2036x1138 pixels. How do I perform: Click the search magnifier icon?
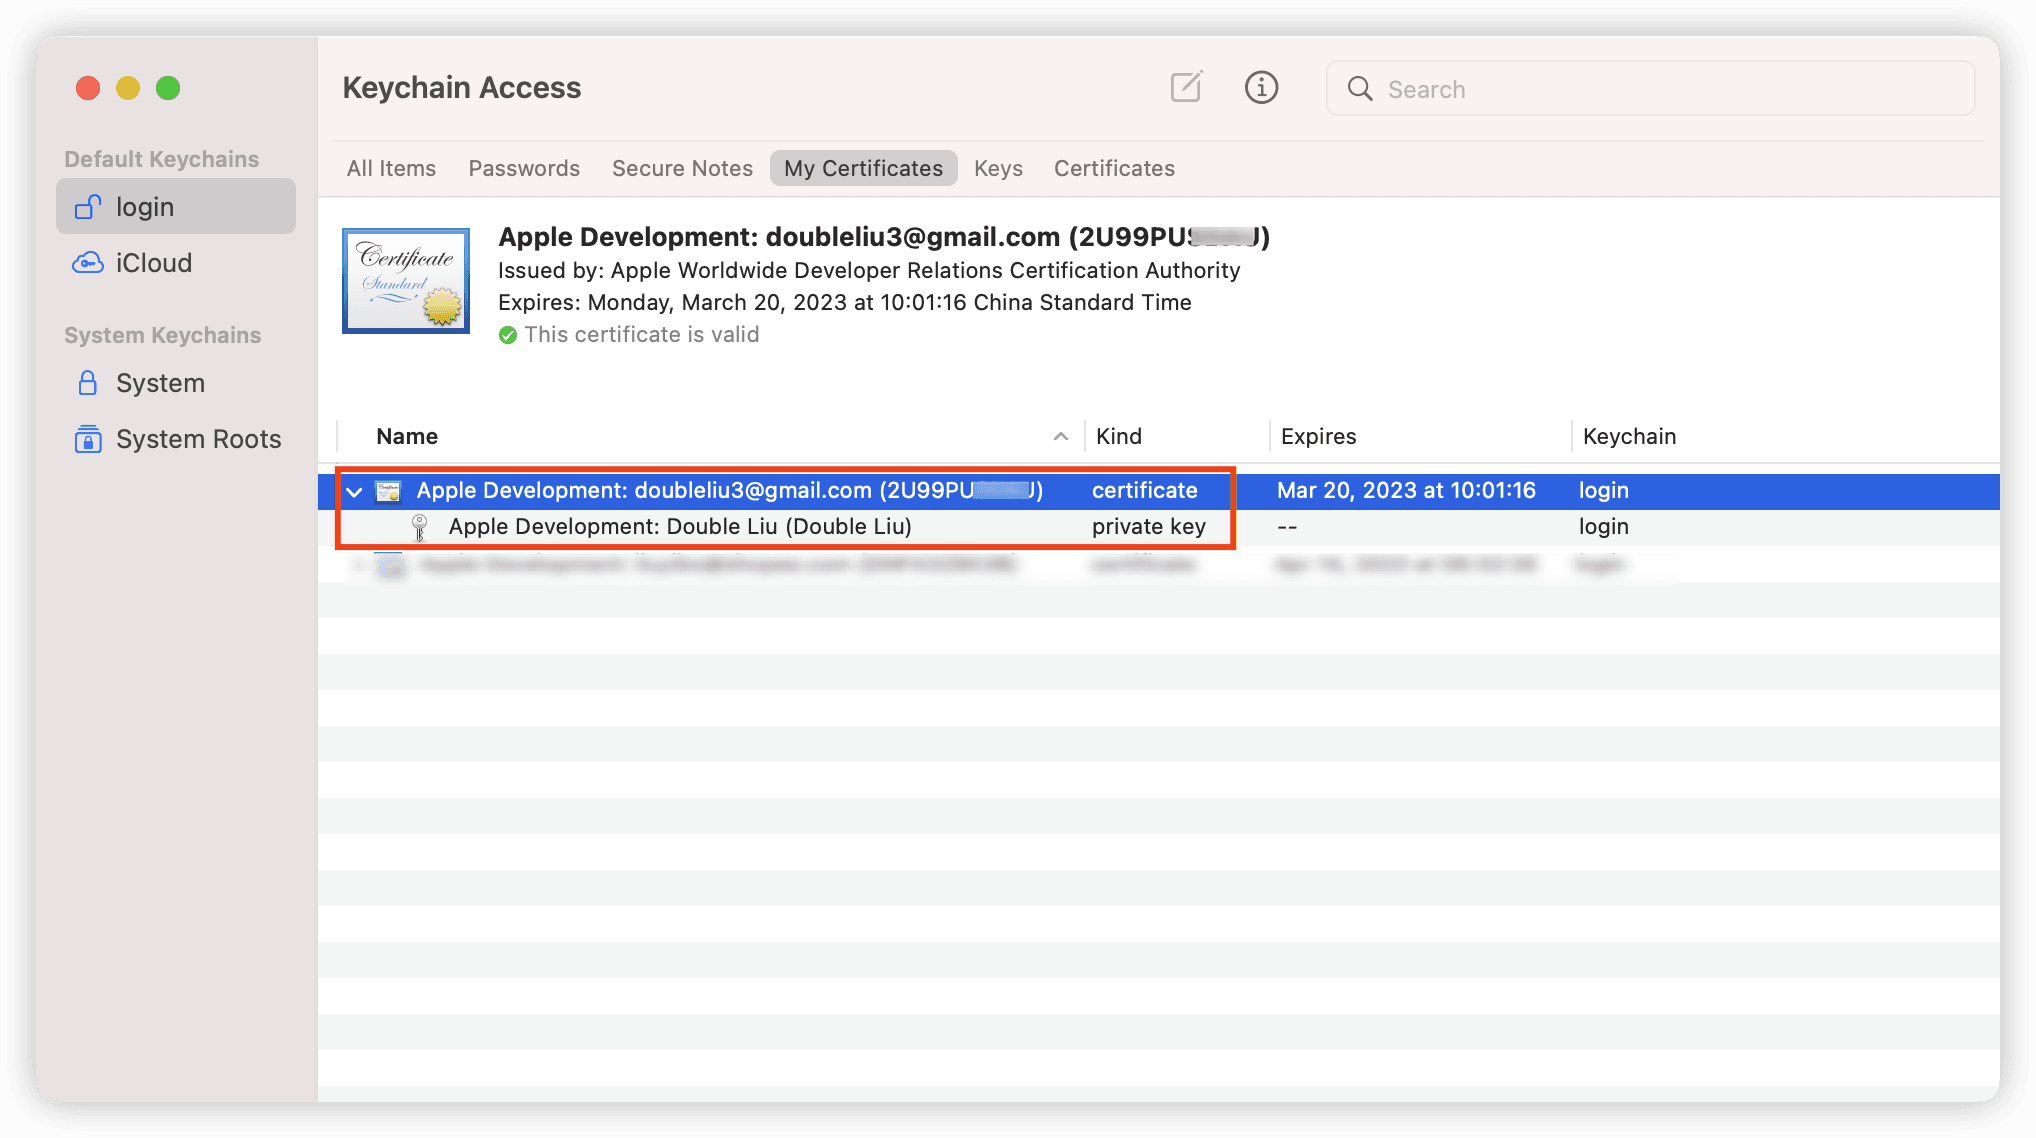click(1360, 89)
